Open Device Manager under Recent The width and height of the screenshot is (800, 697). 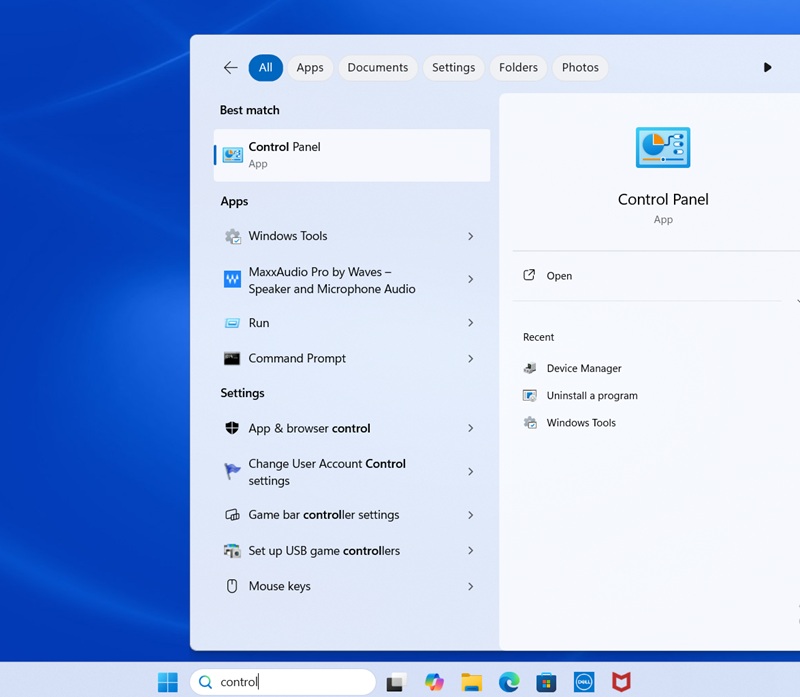click(583, 368)
